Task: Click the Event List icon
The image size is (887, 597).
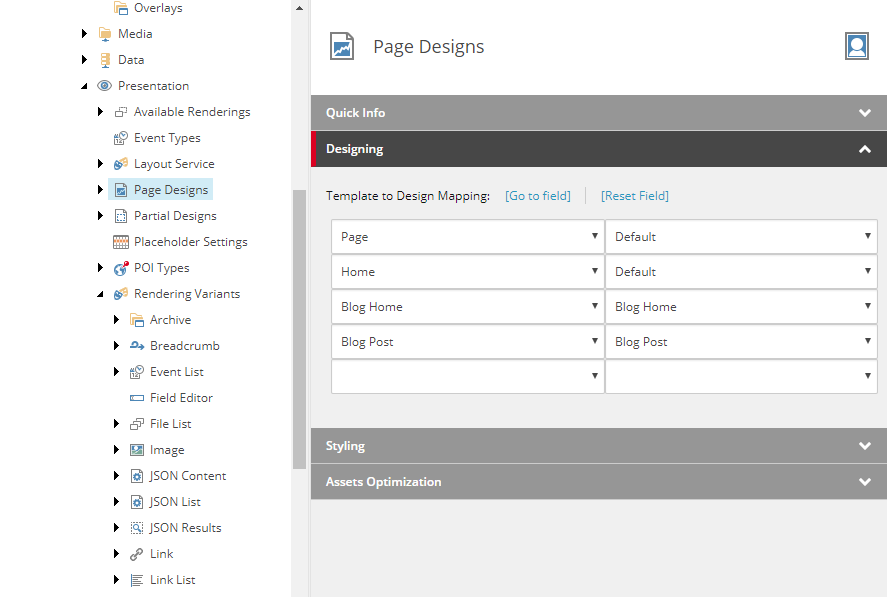Action: click(x=136, y=372)
